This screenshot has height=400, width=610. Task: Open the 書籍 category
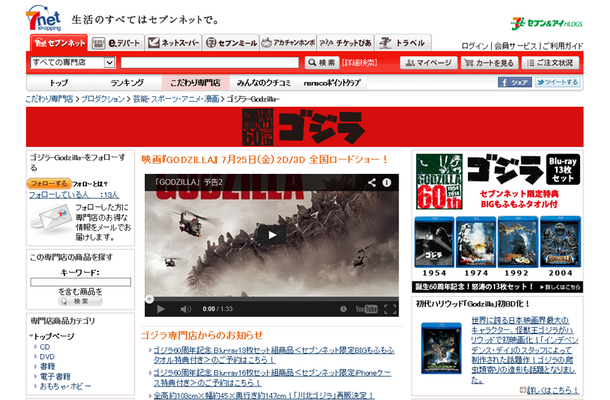47,366
